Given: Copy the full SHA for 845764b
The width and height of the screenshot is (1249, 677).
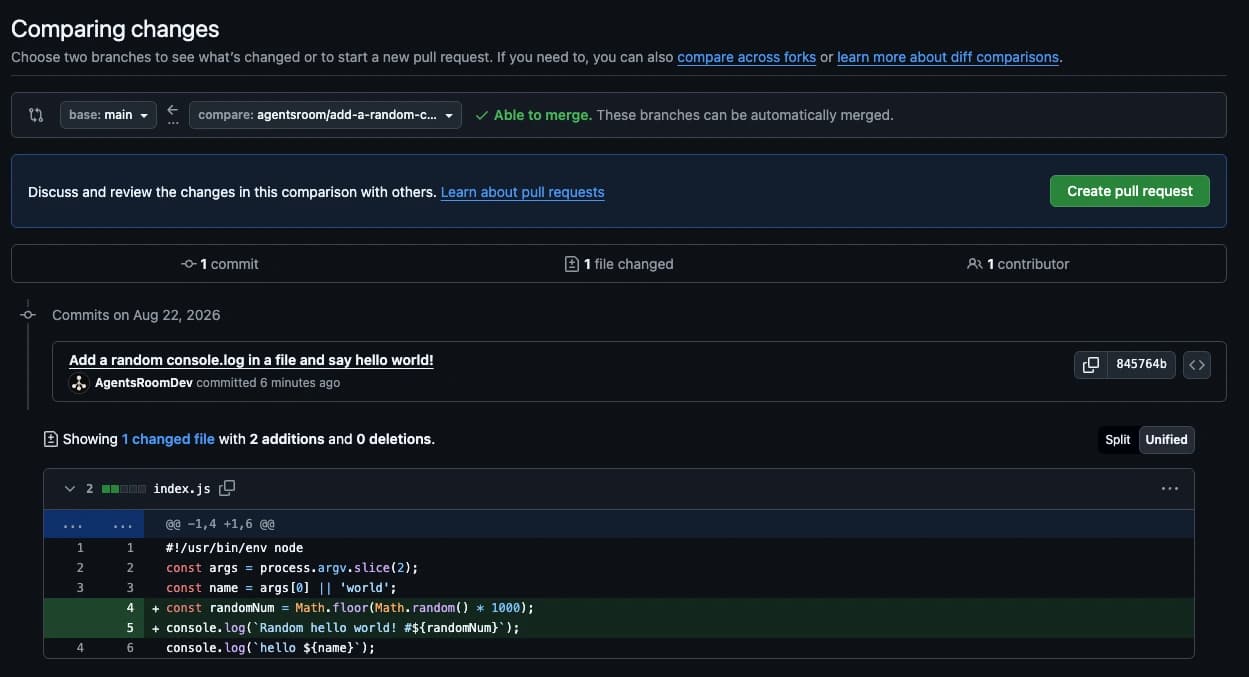Looking at the screenshot, I should pos(1091,365).
